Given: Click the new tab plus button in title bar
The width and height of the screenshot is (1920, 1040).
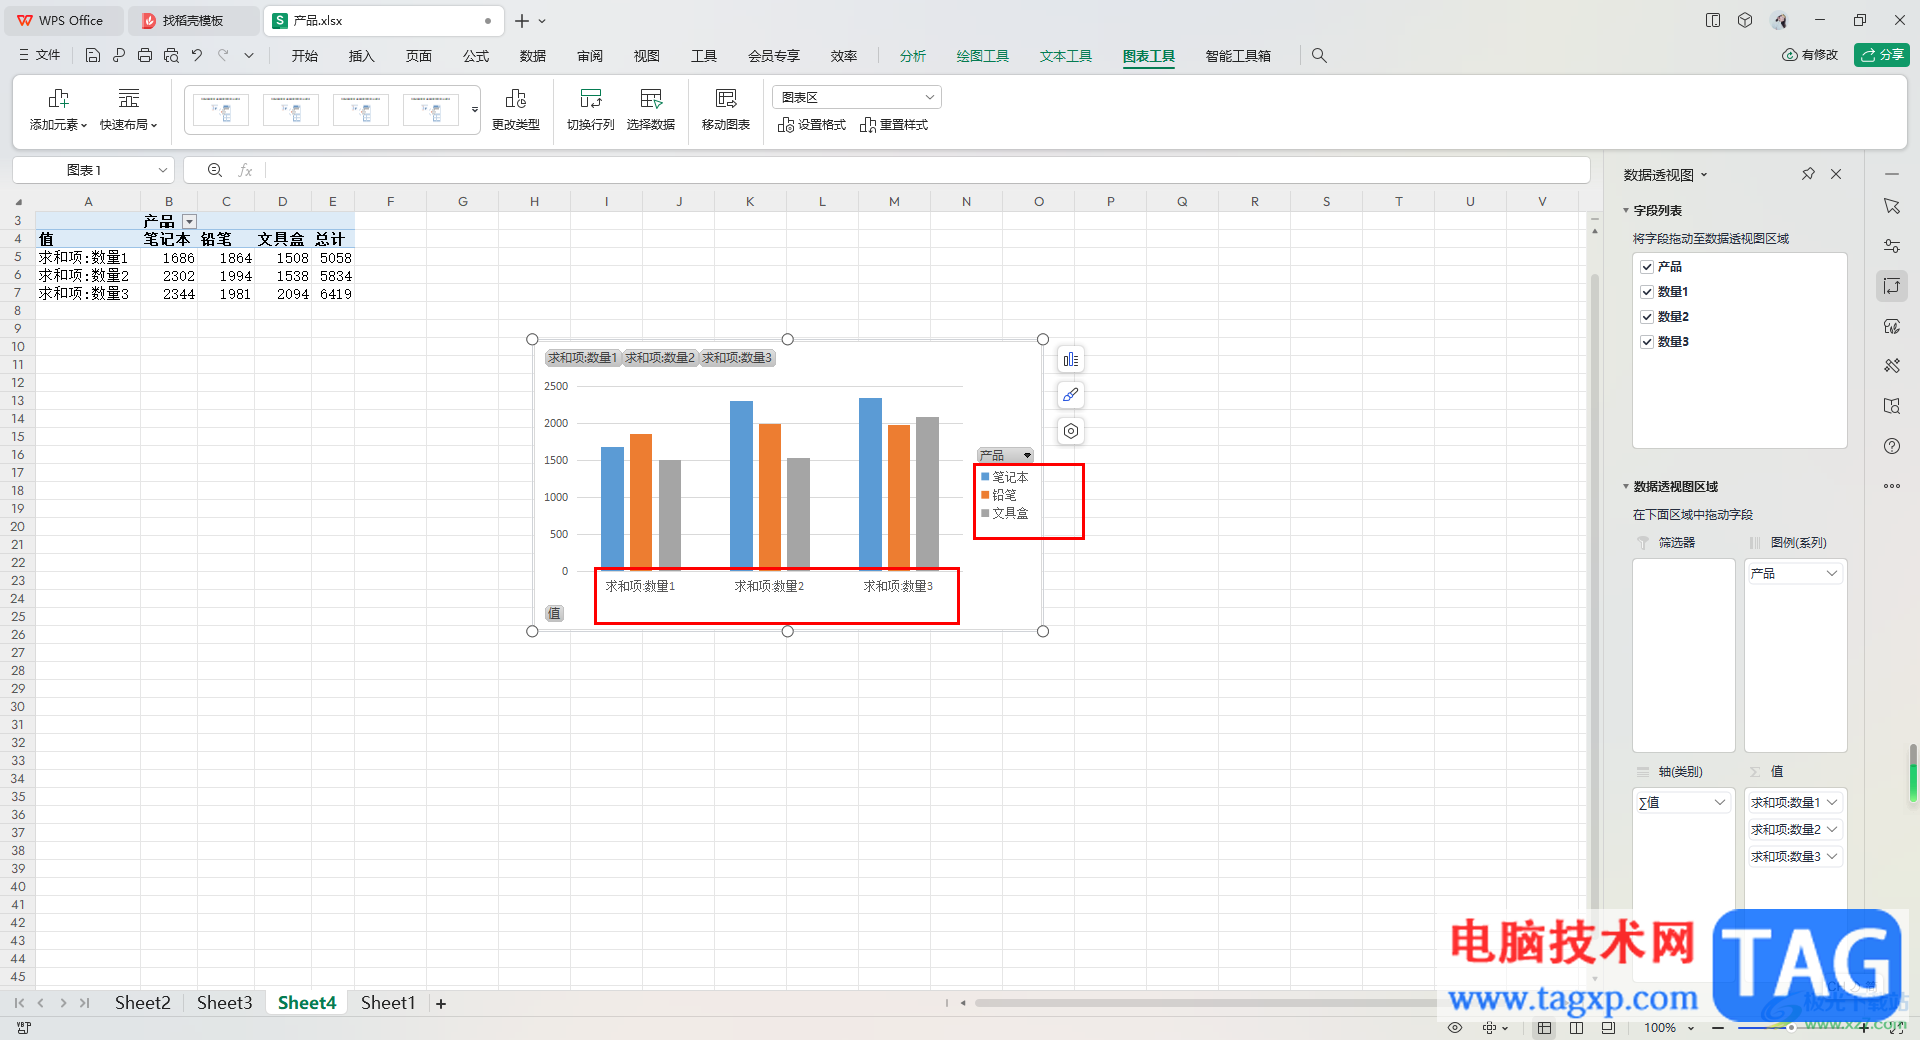Looking at the screenshot, I should click(x=521, y=20).
